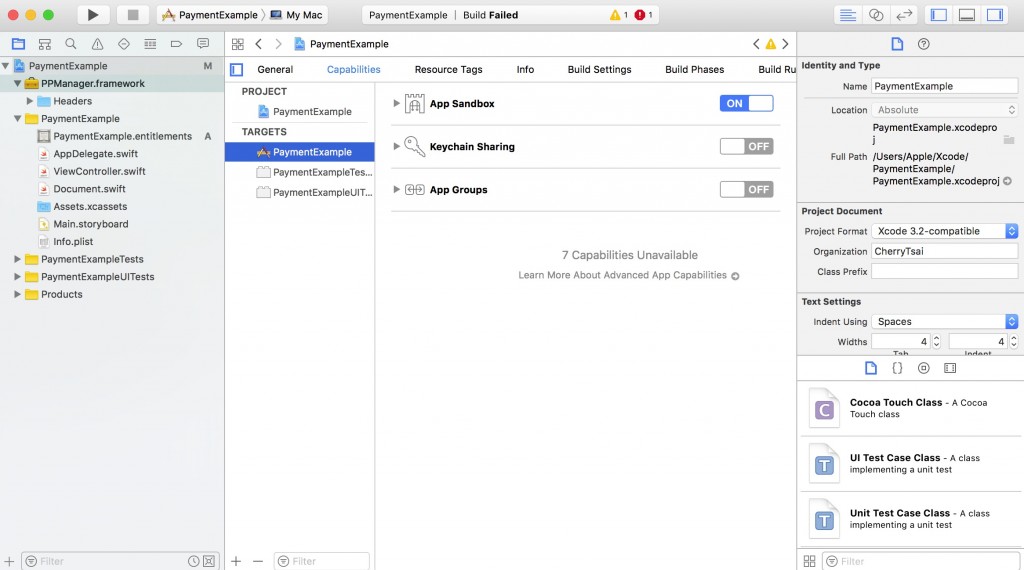Choose the My Mac run destination

point(296,14)
